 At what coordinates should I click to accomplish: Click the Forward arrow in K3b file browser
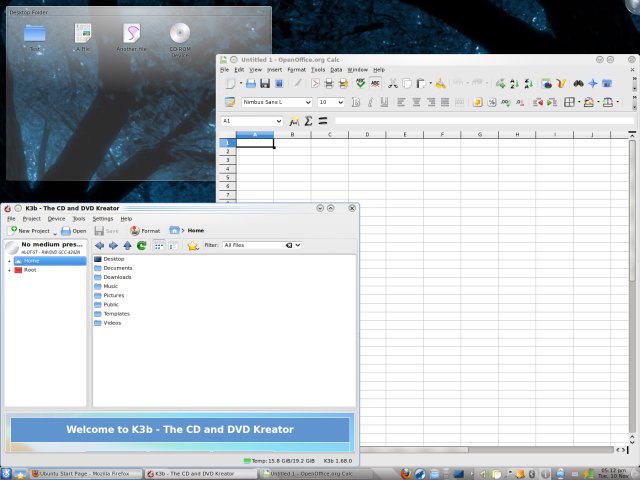[x=113, y=245]
